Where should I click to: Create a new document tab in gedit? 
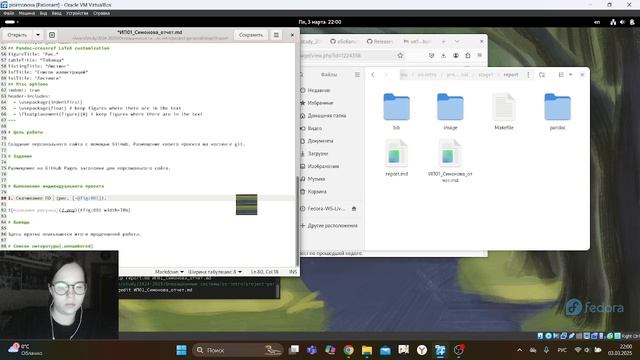point(52,35)
